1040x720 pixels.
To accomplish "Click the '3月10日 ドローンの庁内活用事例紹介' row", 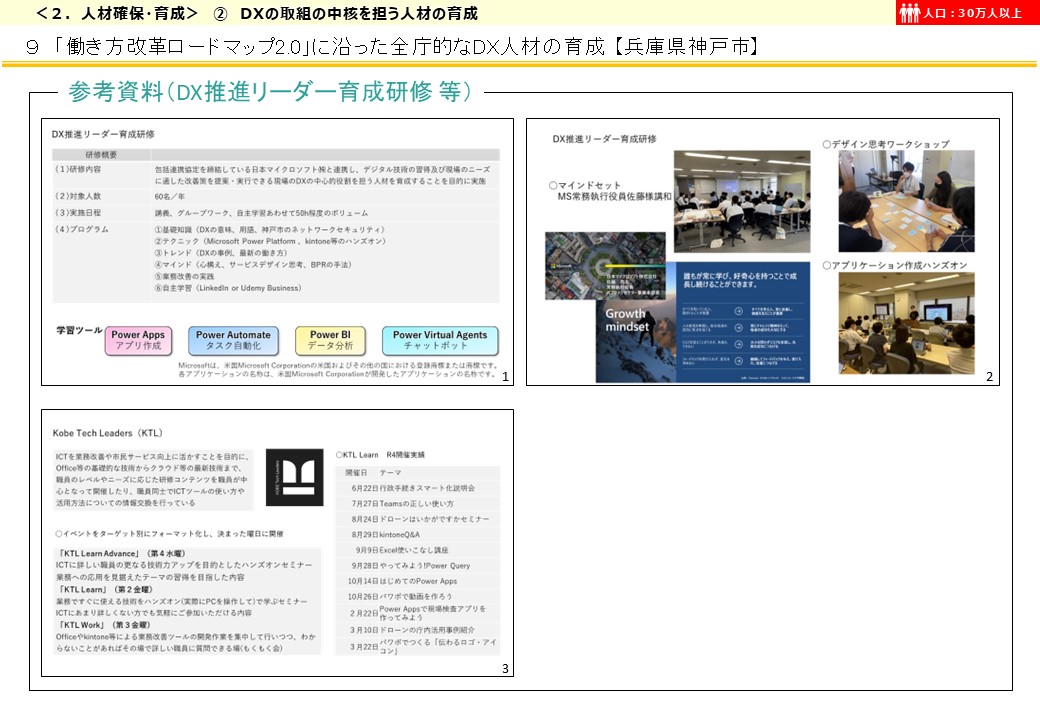I will (418, 630).
